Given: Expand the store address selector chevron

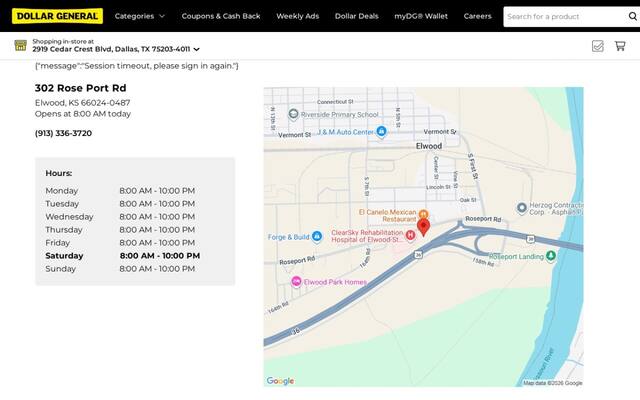Looking at the screenshot, I should 196,49.
